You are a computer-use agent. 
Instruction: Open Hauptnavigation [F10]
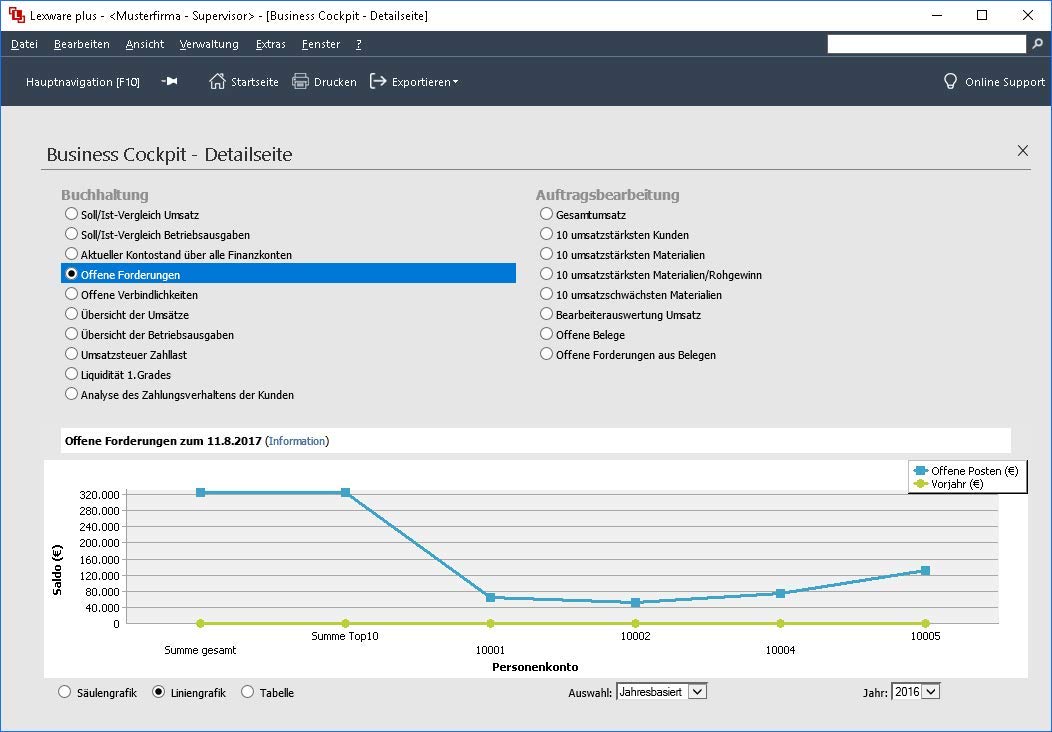tap(83, 82)
